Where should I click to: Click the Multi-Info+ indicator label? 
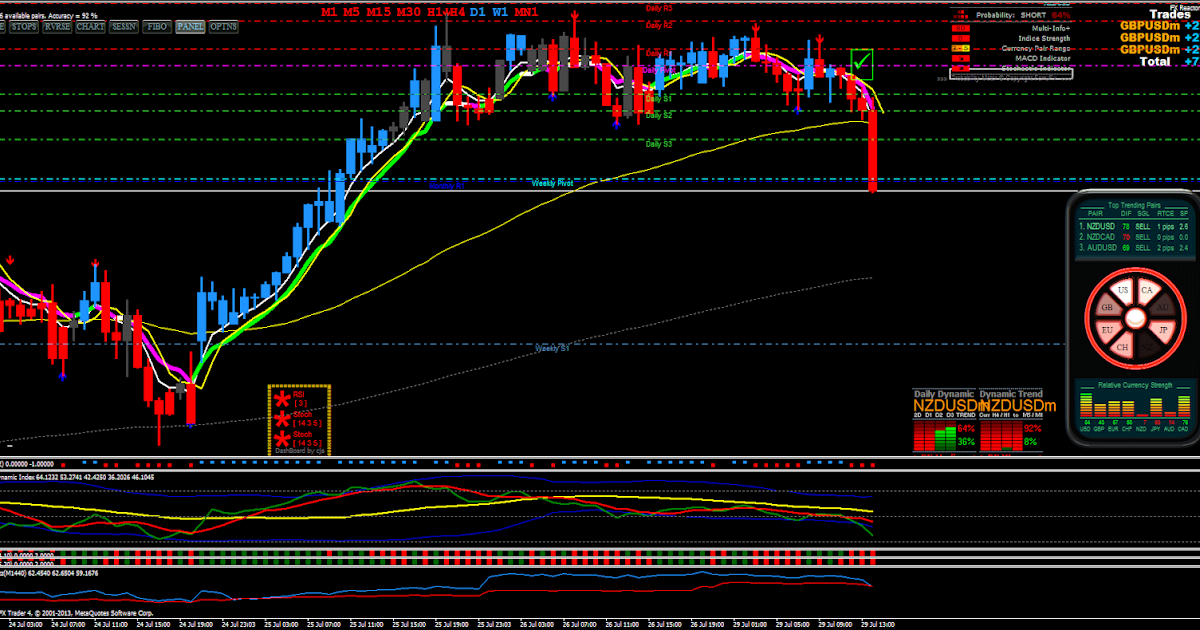(x=1051, y=28)
